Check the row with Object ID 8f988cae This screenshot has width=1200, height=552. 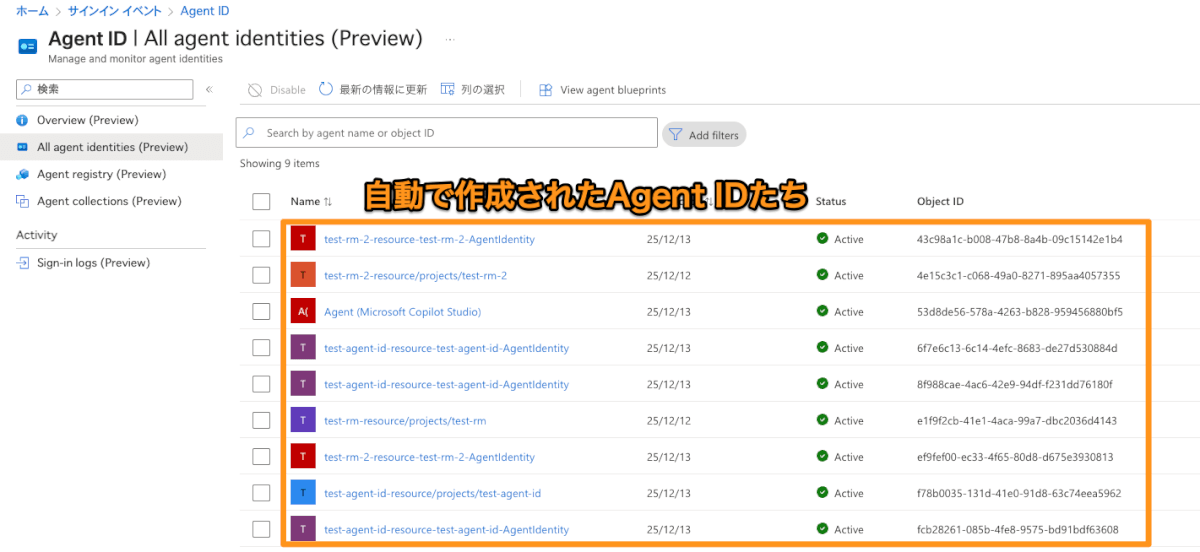pos(261,384)
